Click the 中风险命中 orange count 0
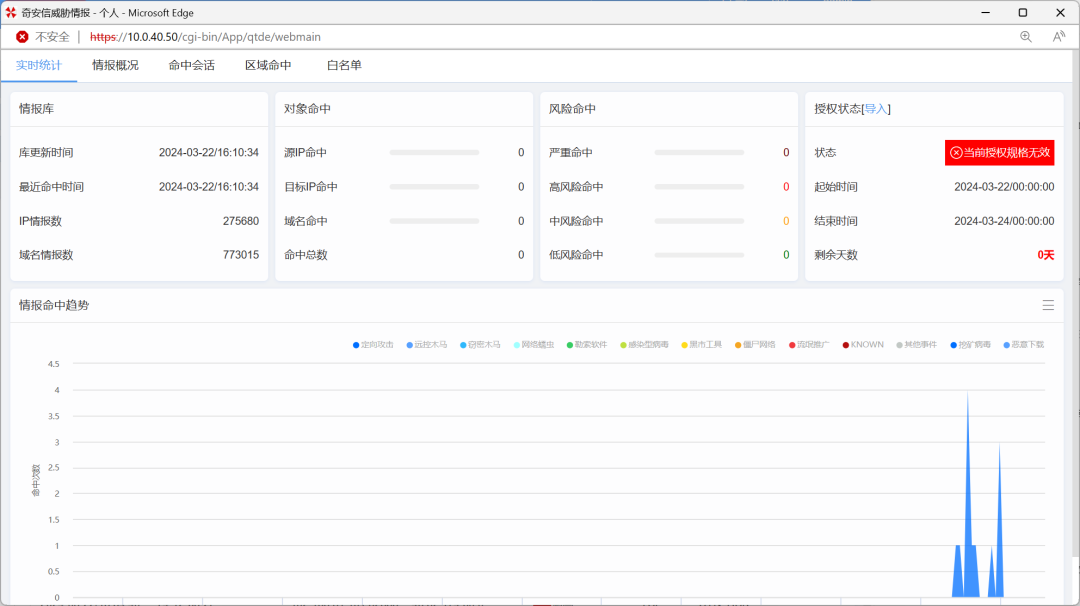This screenshot has width=1080, height=606. (786, 221)
